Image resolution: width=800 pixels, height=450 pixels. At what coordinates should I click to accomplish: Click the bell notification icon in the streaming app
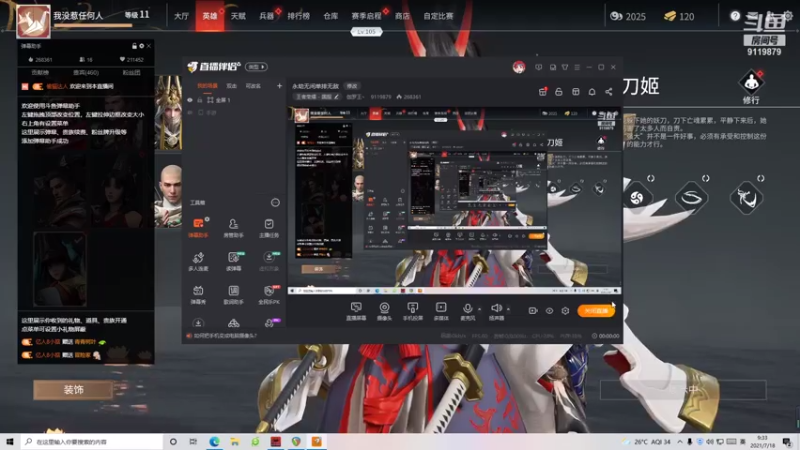592,92
